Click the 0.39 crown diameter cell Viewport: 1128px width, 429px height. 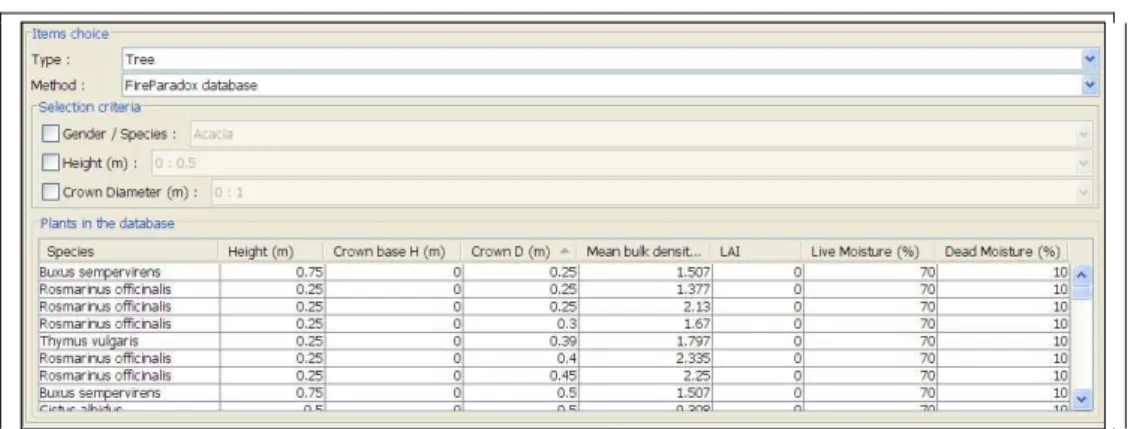coord(521,341)
